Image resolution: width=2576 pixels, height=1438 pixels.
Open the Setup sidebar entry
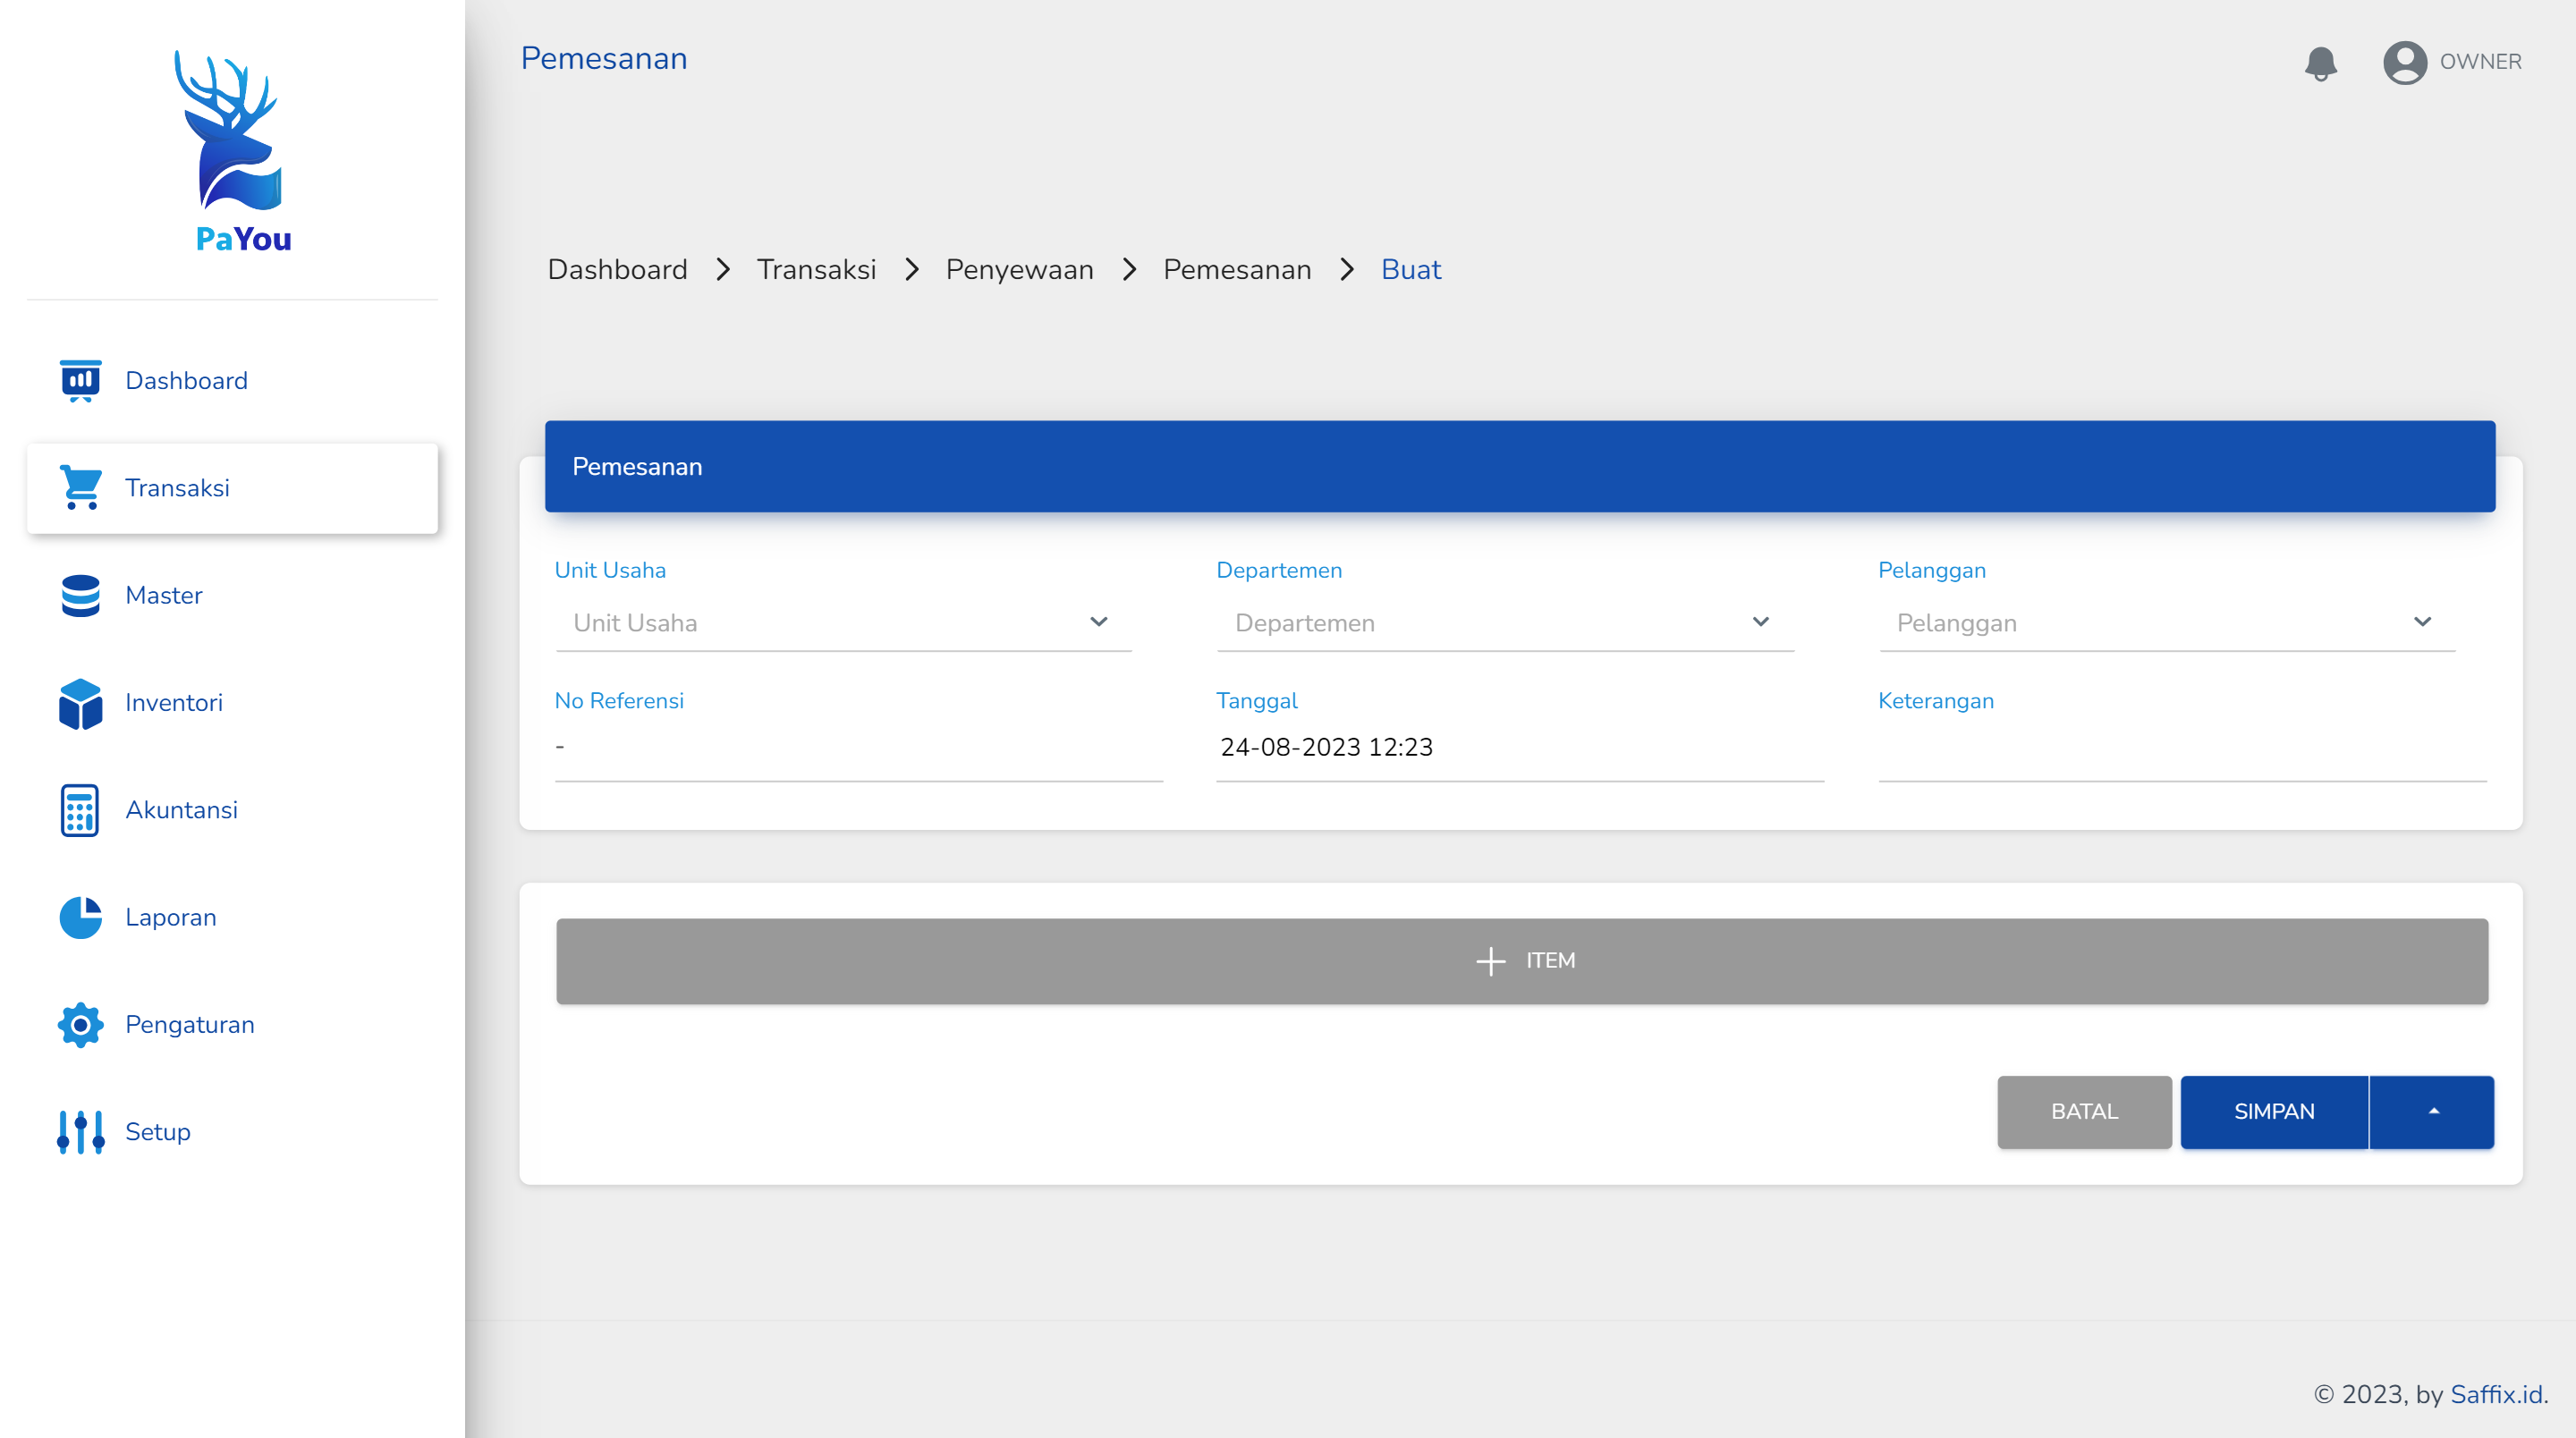pyautogui.click(x=233, y=1132)
